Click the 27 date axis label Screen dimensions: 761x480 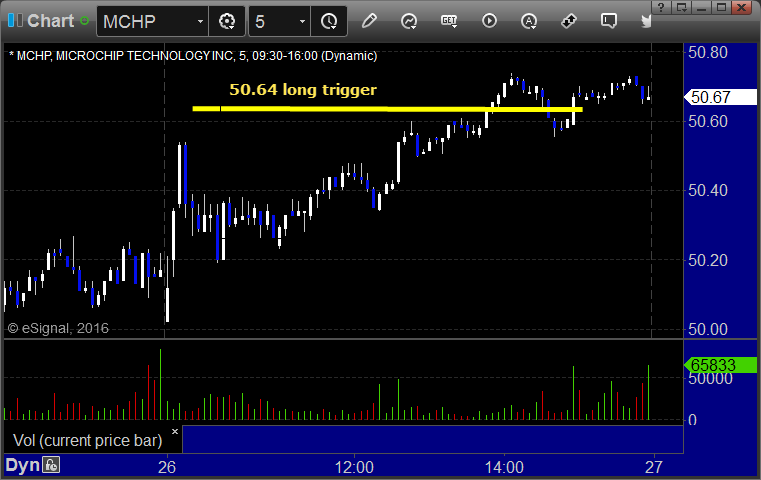(x=653, y=467)
